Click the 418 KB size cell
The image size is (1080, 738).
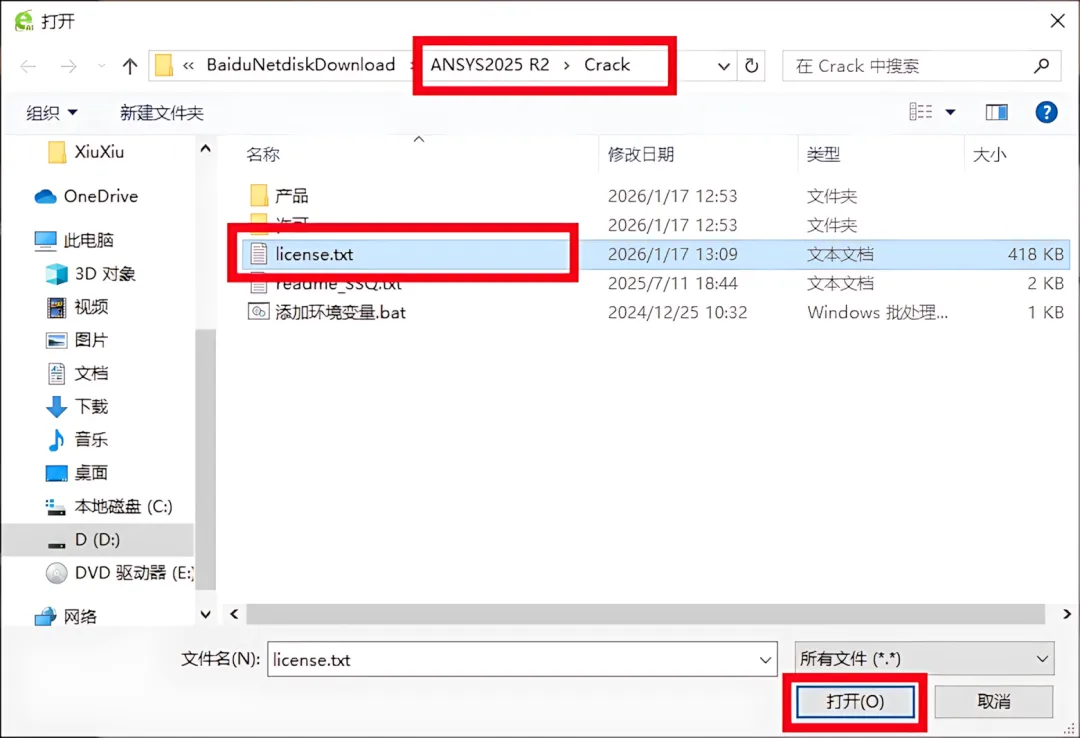click(1035, 254)
